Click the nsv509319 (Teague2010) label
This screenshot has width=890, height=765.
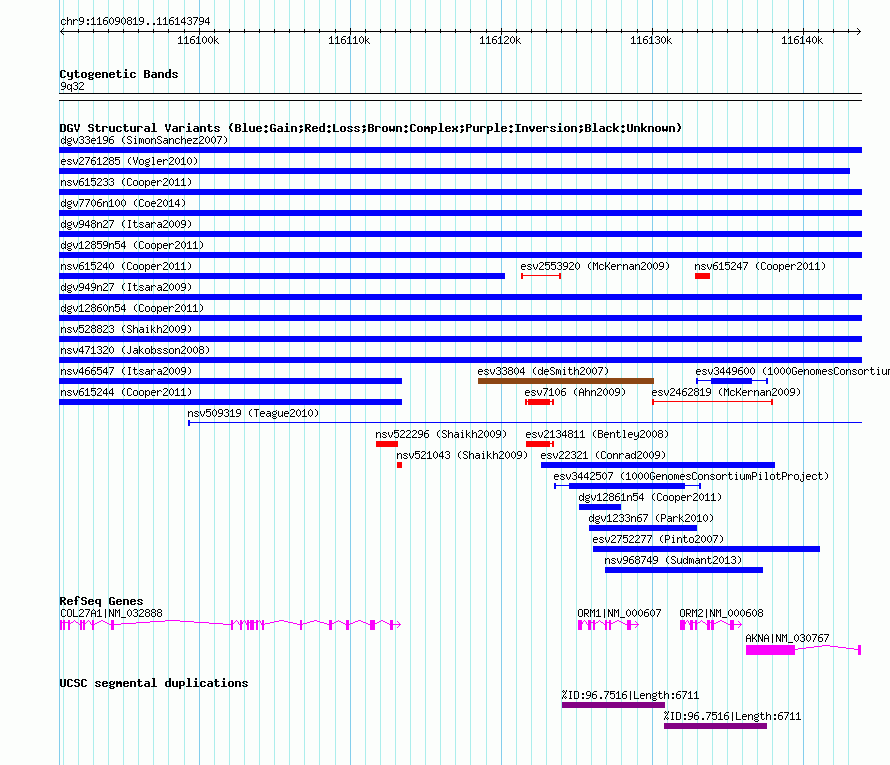click(253, 413)
